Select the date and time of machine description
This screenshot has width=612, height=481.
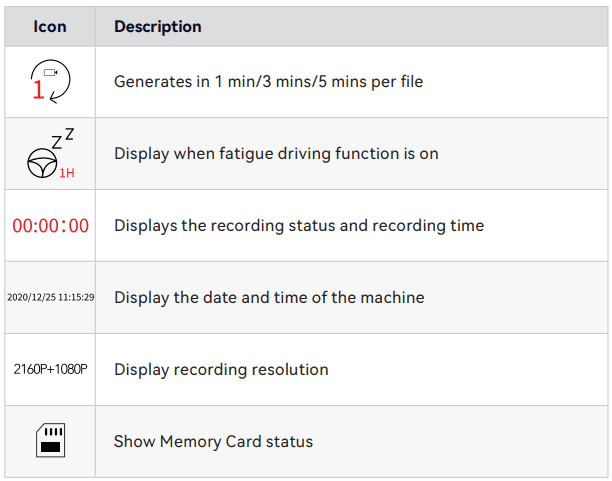(269, 298)
